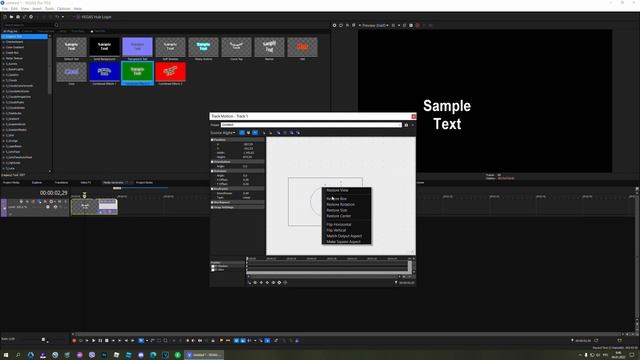Image resolution: width=640 pixels, height=360 pixels.
Task: Click the plug-in search field
Action: pos(28,25)
